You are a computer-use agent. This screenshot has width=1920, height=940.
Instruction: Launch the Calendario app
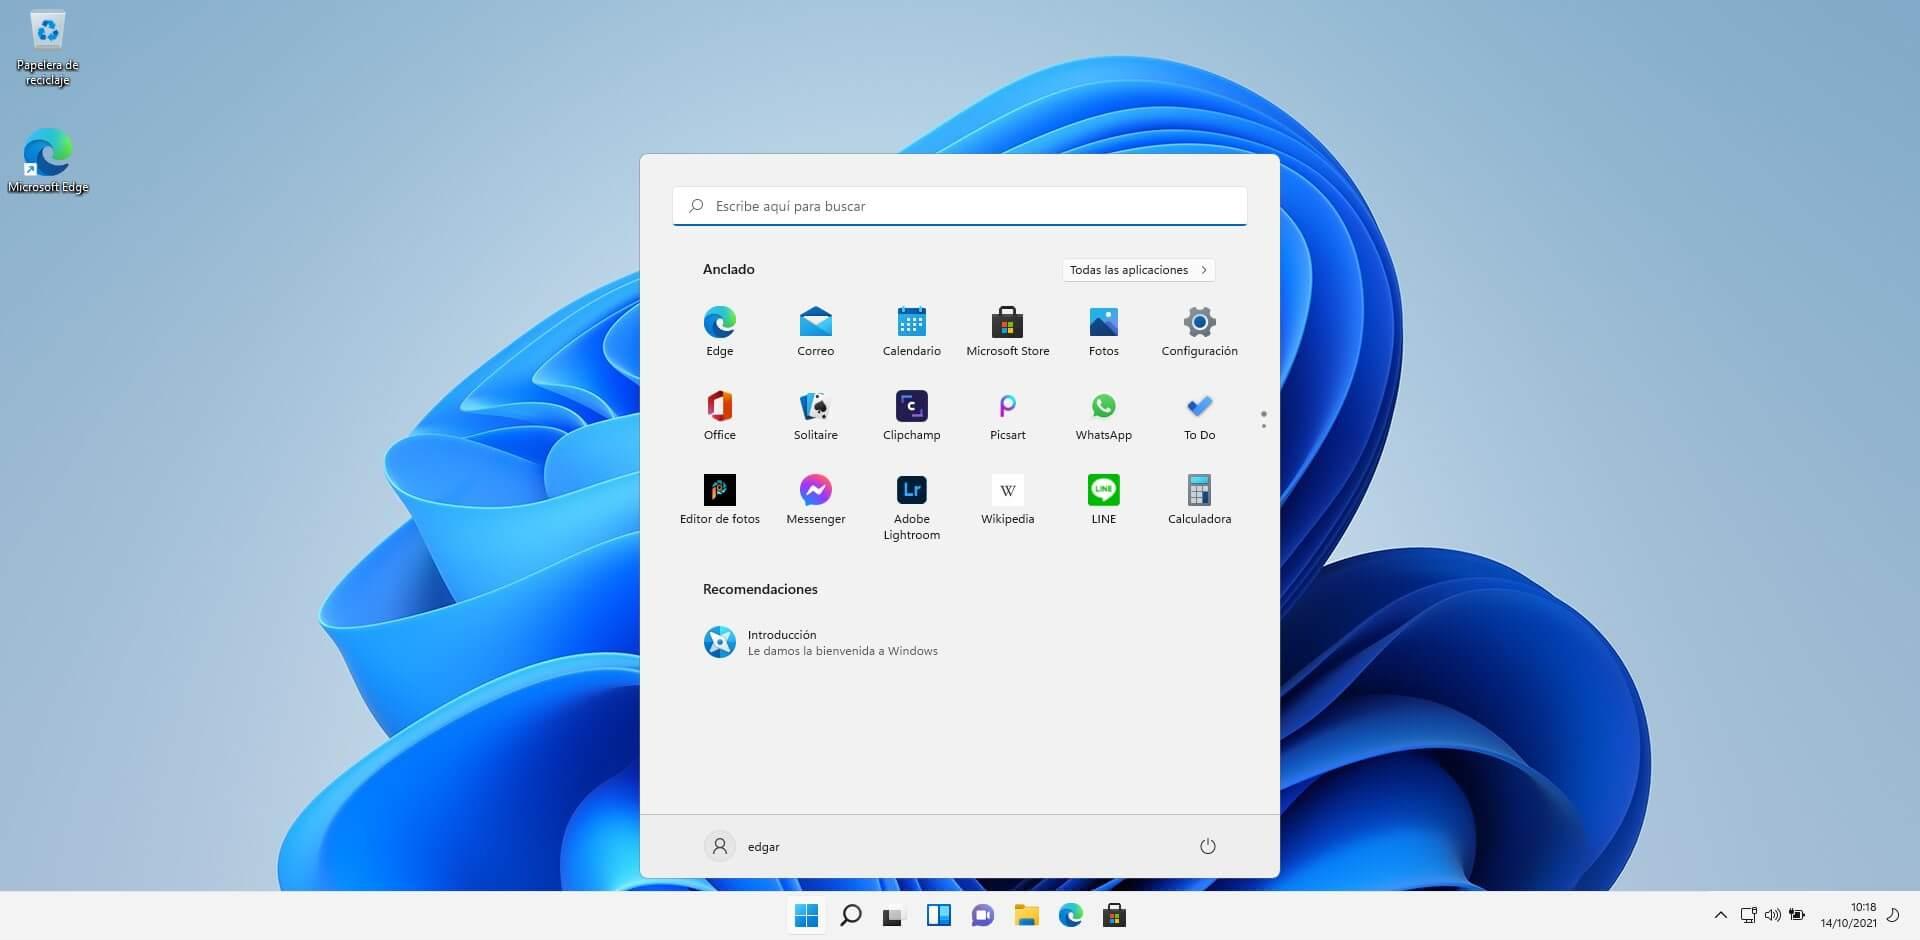pyautogui.click(x=911, y=332)
